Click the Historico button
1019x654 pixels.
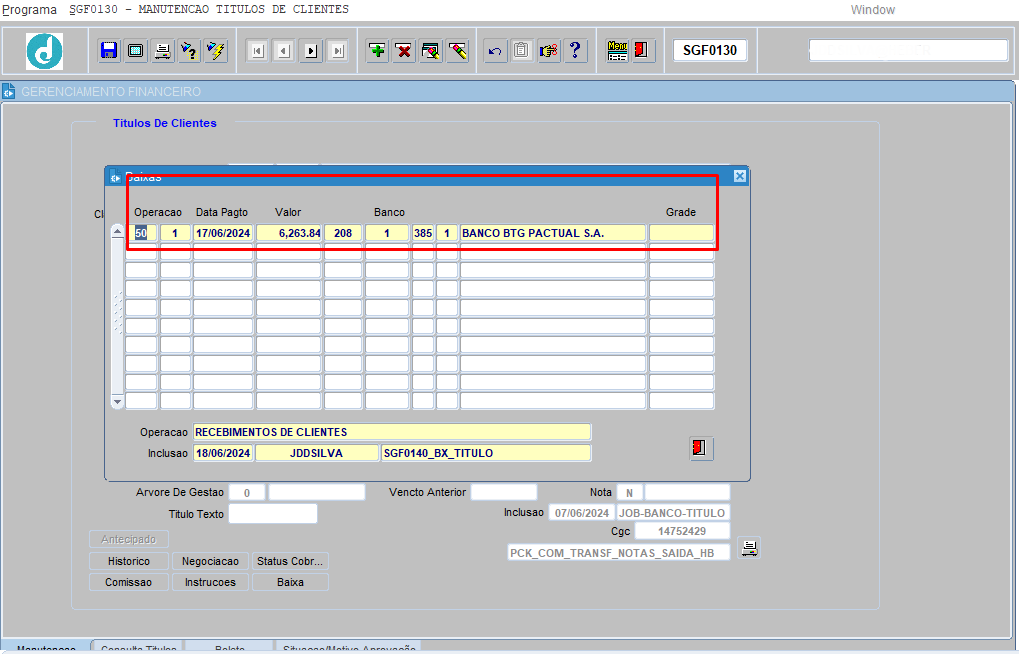pos(129,561)
